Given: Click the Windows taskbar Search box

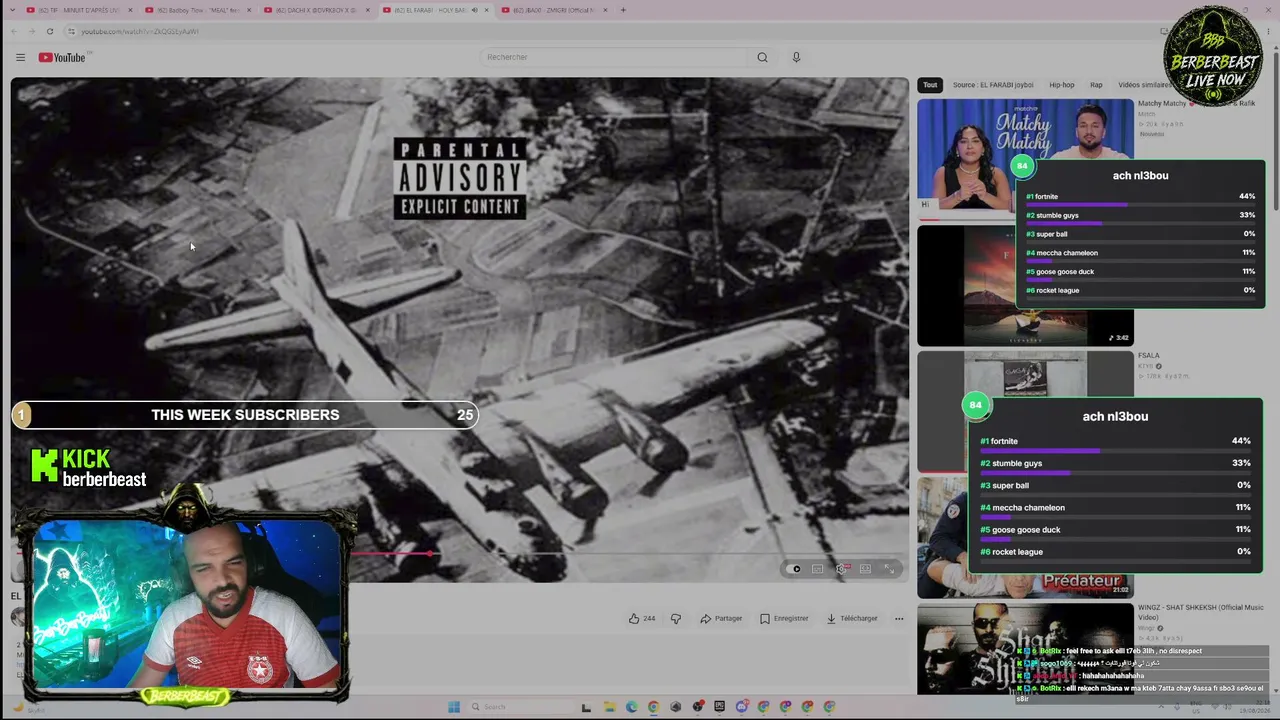Looking at the screenshot, I should pos(520,707).
